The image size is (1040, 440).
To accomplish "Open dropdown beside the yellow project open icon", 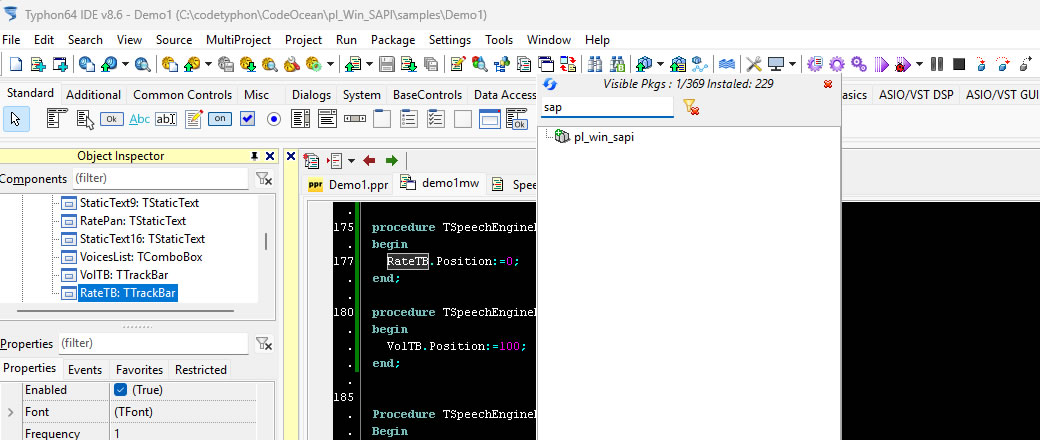I will tap(208, 65).
